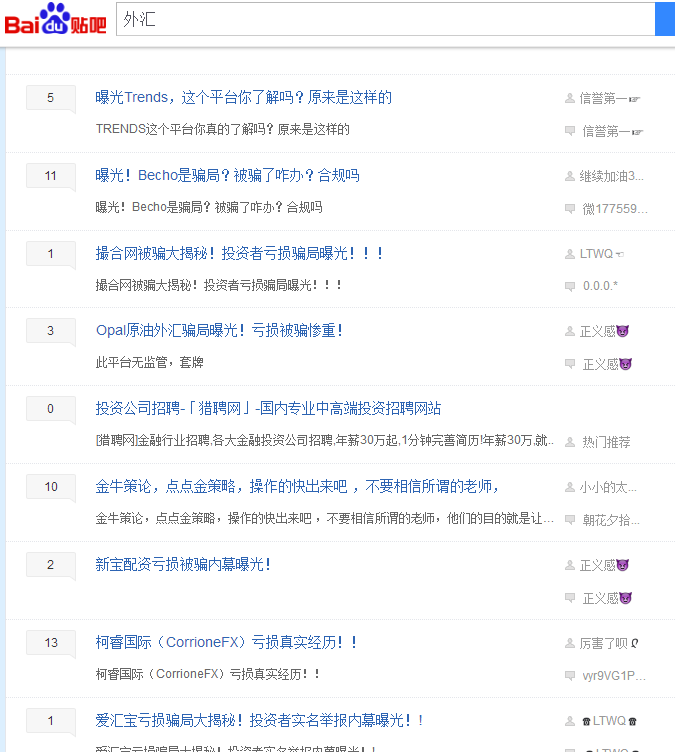Click last-reply bubble icon on Opal row
The image size is (675, 752).
pyautogui.click(x=570, y=364)
